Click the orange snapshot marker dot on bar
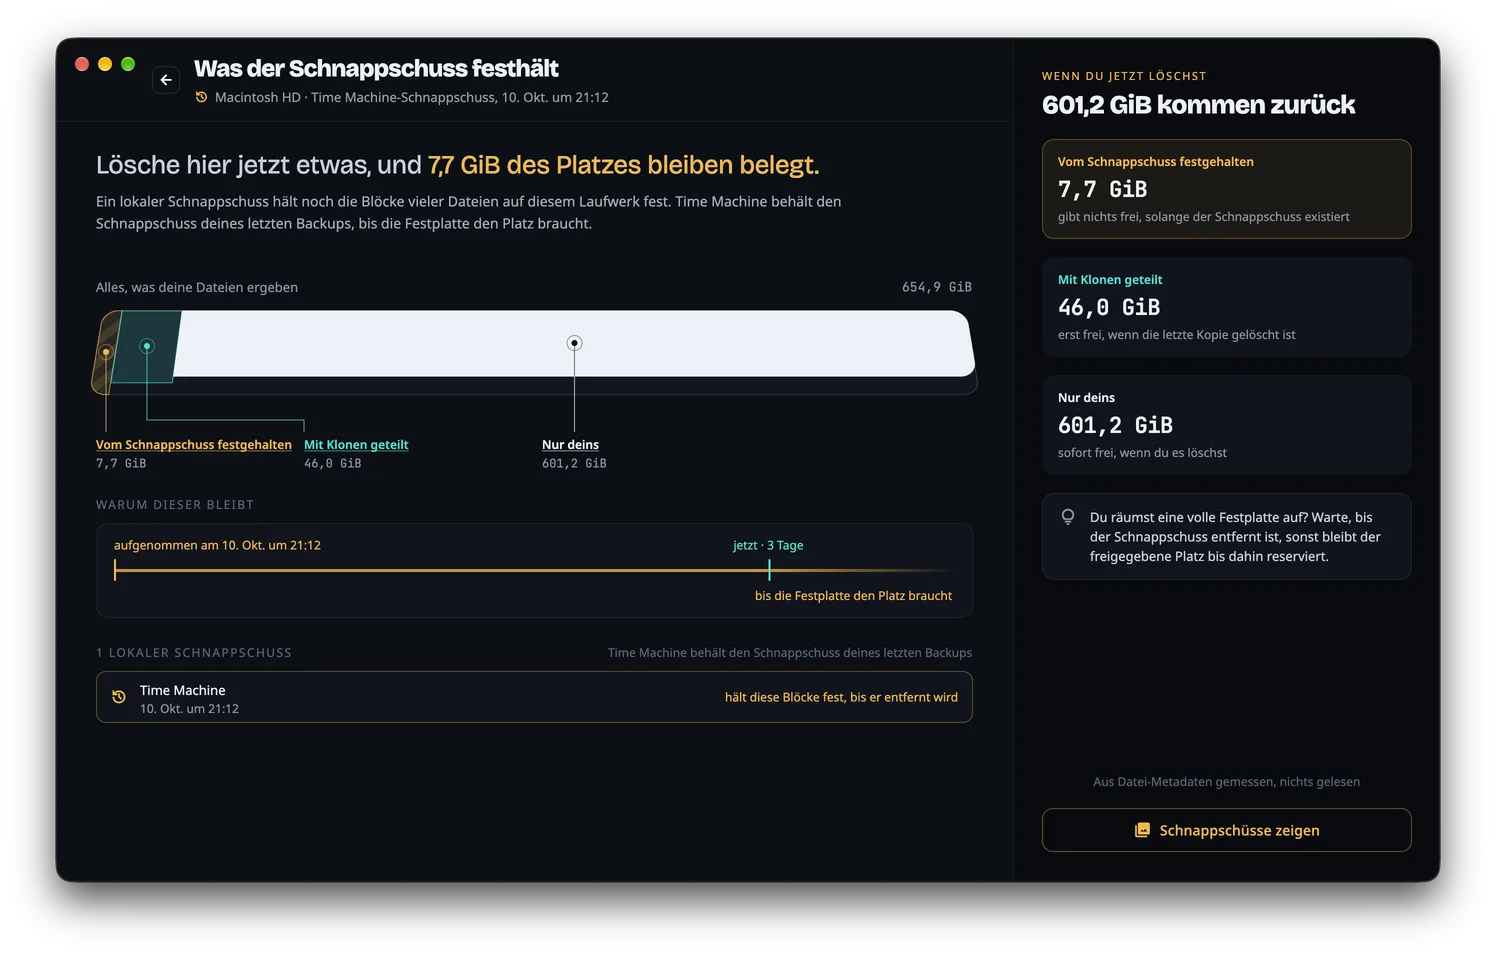This screenshot has height=956, width=1496. 106,352
